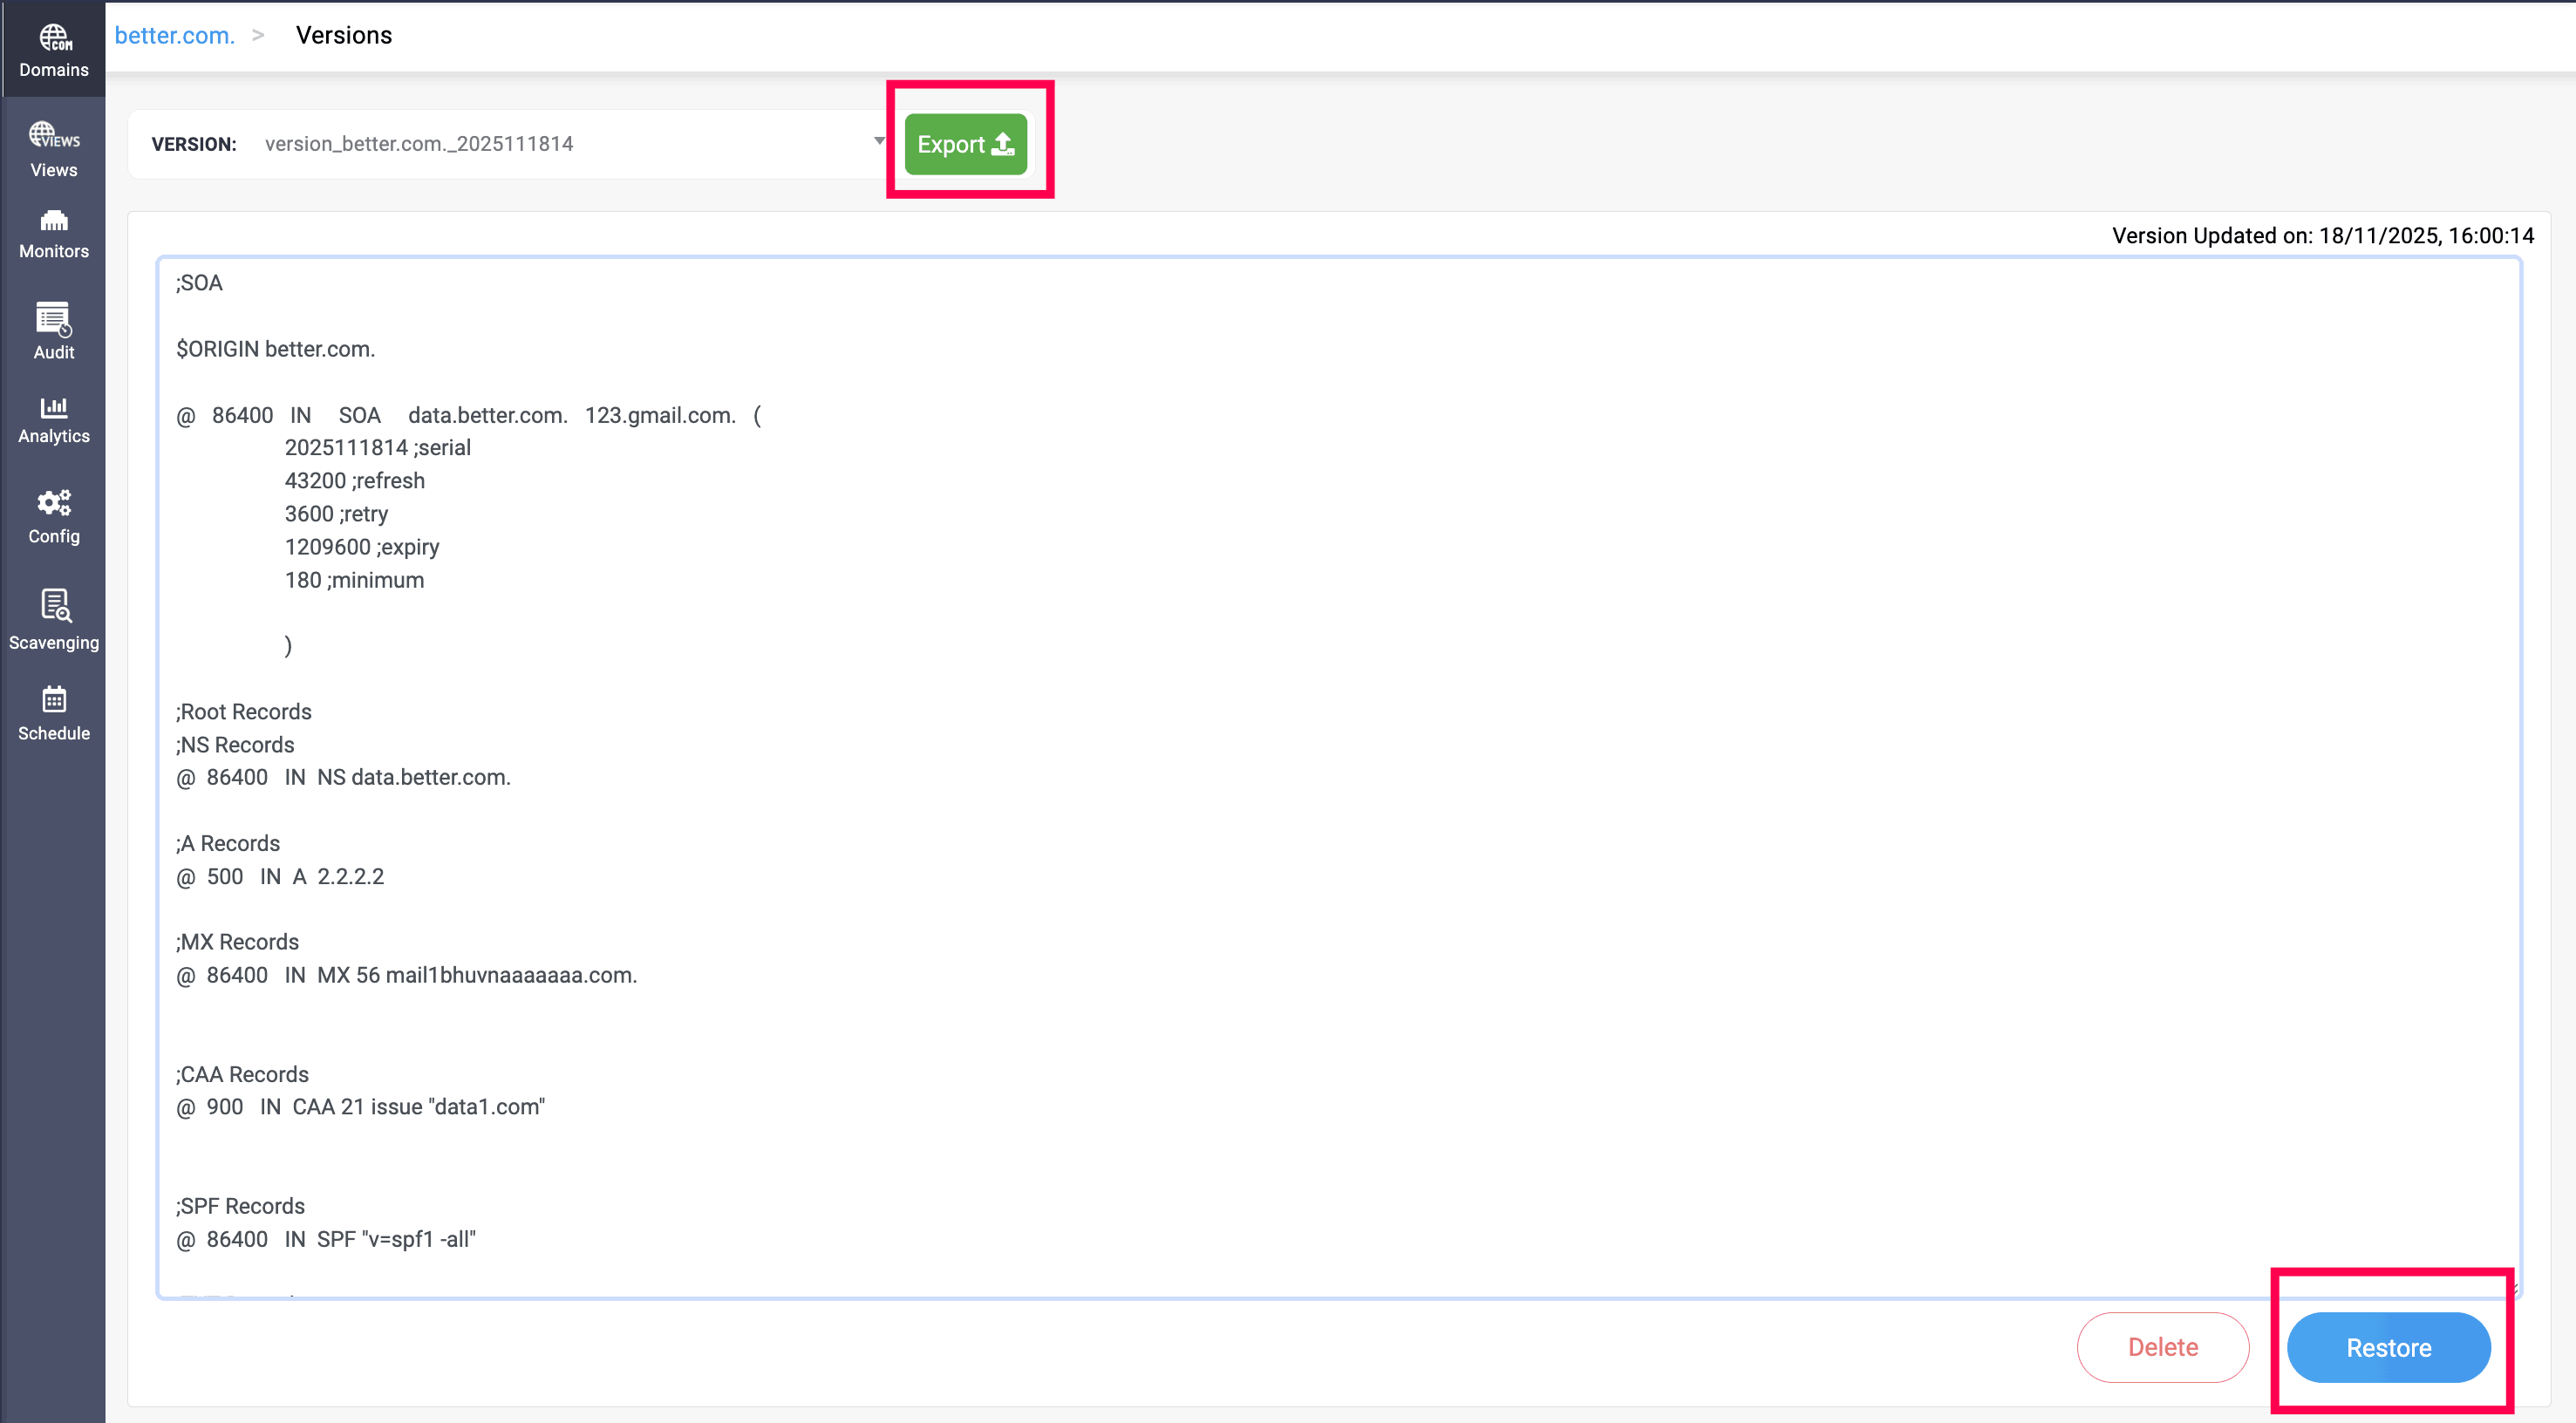Click the better.com. breadcrumb link
Image resolution: width=2576 pixels, height=1423 pixels.
point(175,35)
